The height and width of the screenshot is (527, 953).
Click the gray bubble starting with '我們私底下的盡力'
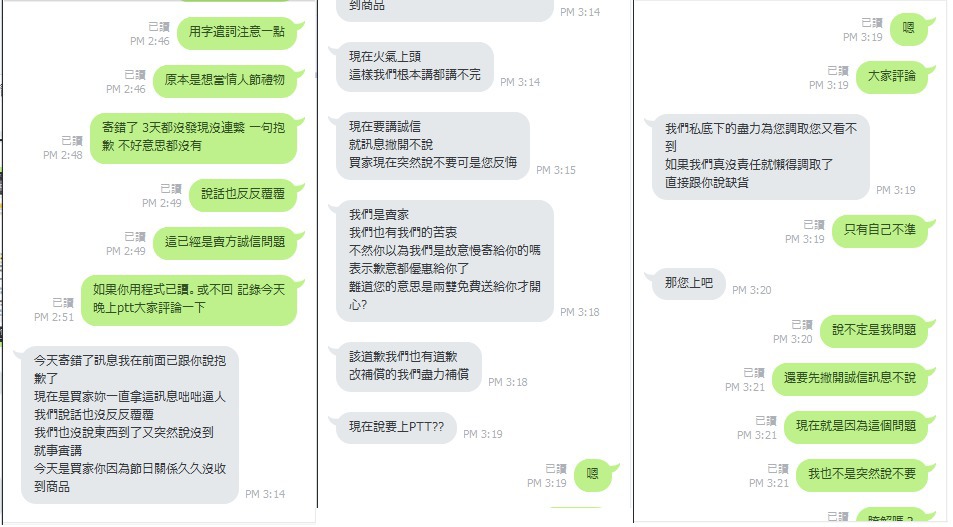point(761,156)
